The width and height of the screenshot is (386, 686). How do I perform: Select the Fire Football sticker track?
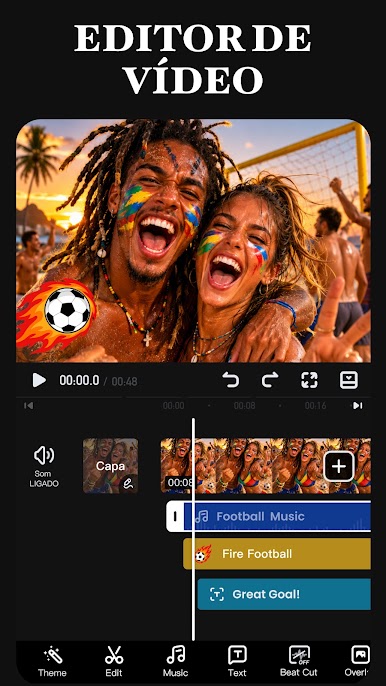277,554
